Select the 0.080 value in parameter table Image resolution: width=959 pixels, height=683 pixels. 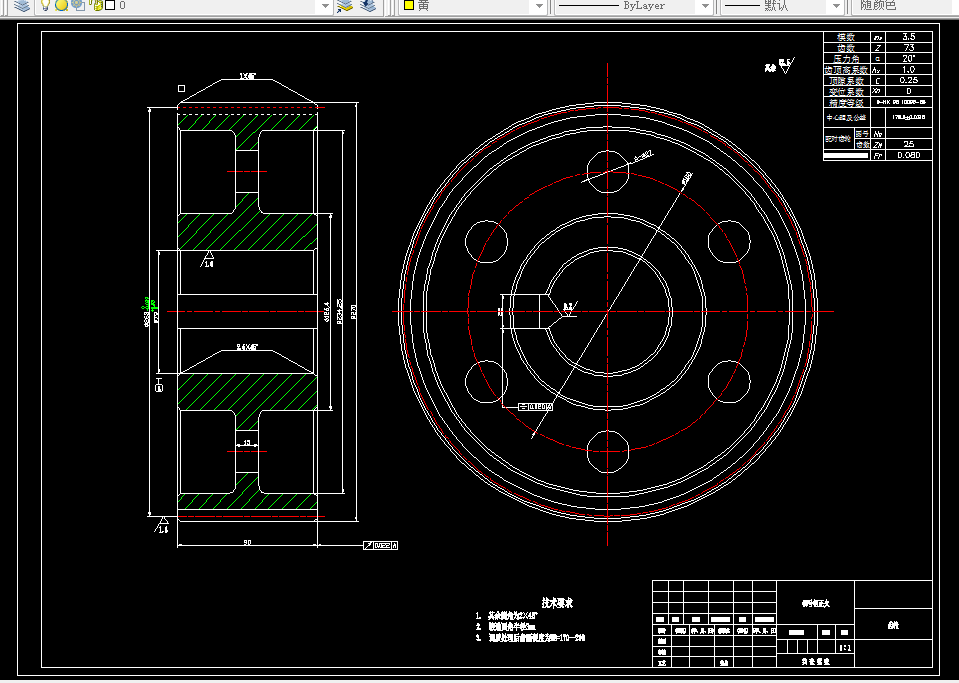coord(908,155)
